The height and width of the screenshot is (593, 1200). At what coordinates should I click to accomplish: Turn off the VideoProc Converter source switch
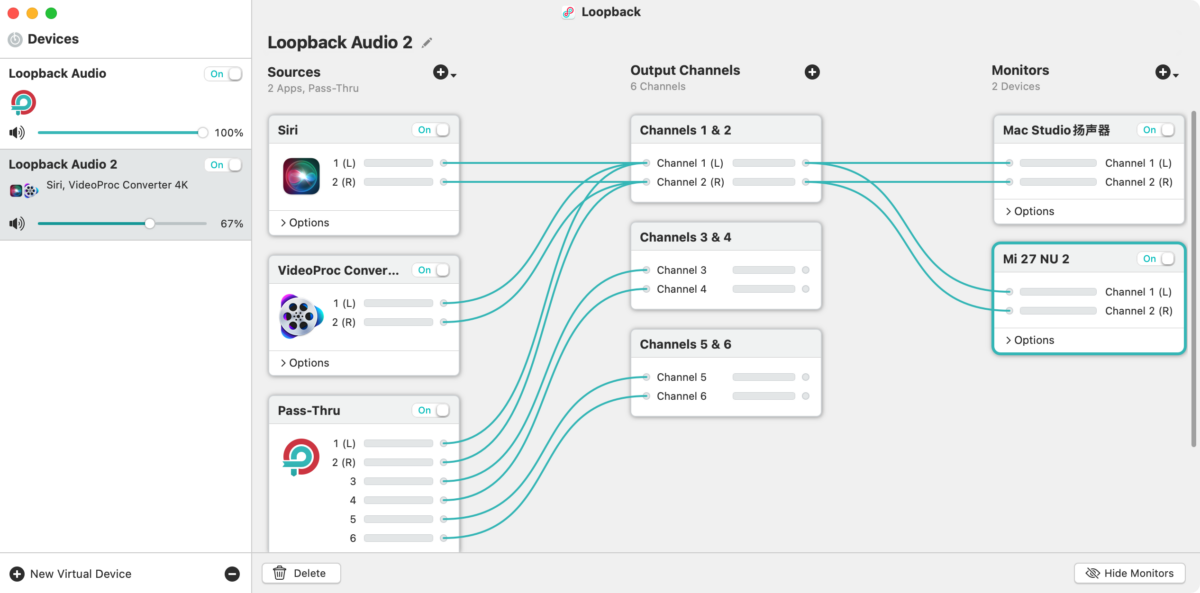pyautogui.click(x=431, y=270)
